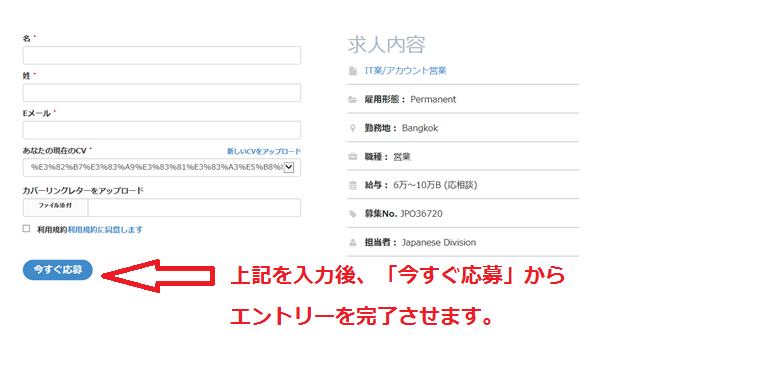Click the 名 first name input field
This screenshot has height=382, width=768.
pyautogui.click(x=162, y=55)
